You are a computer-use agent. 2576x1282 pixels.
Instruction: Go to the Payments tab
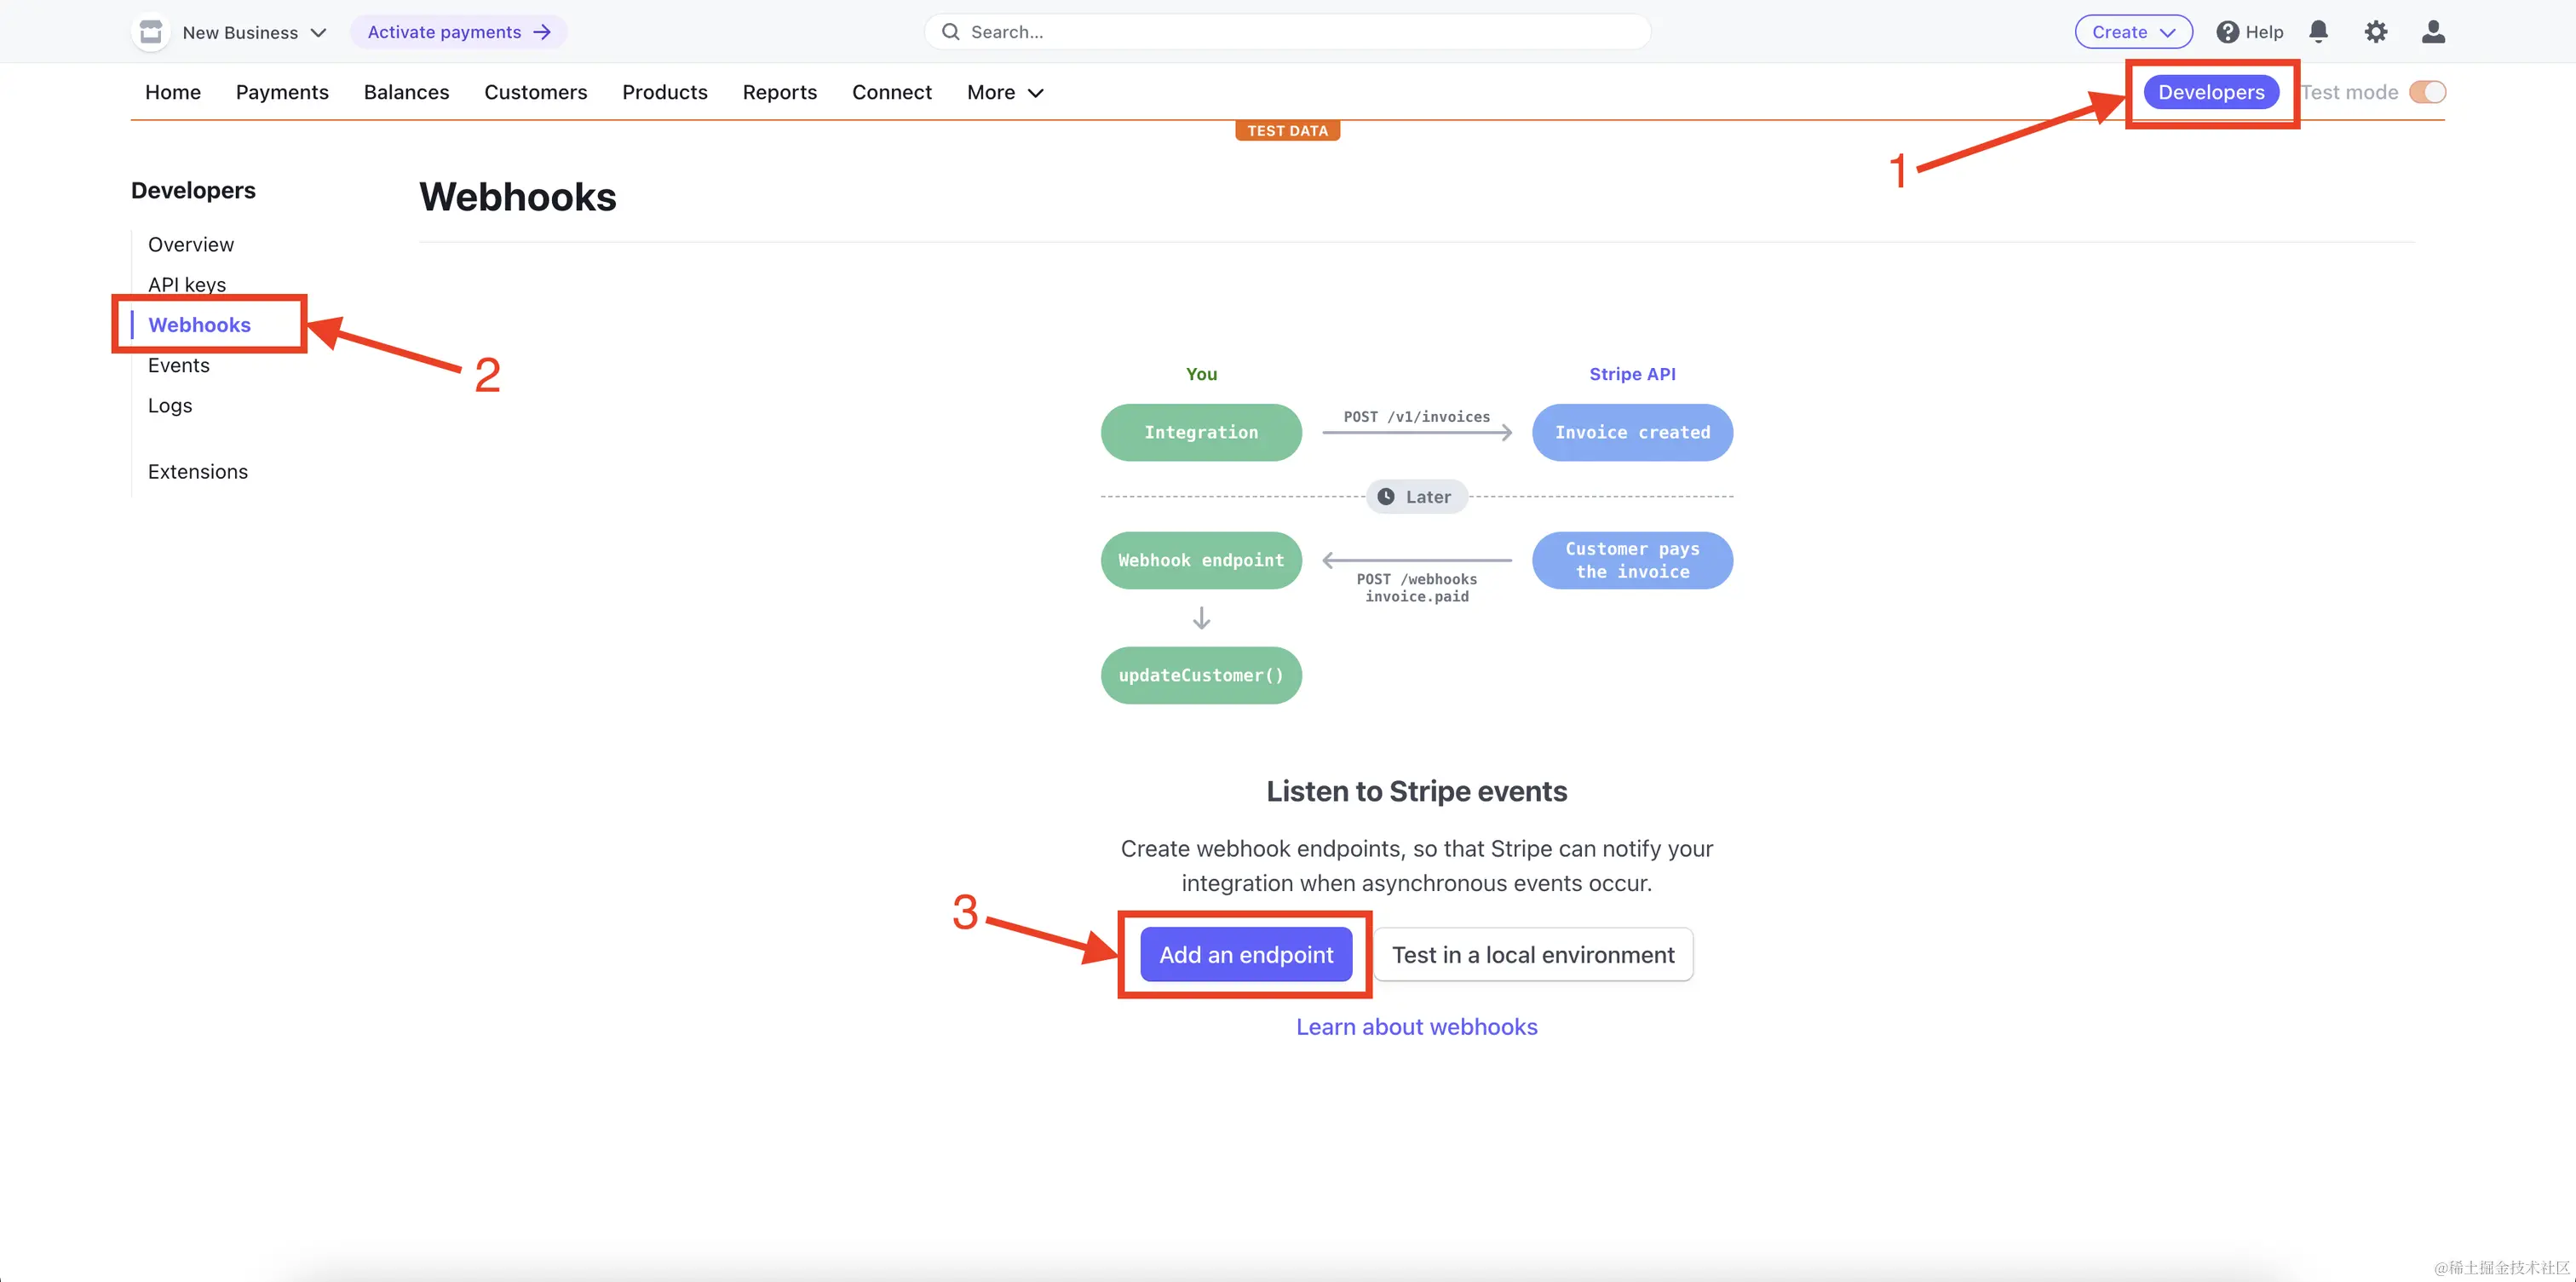[282, 92]
